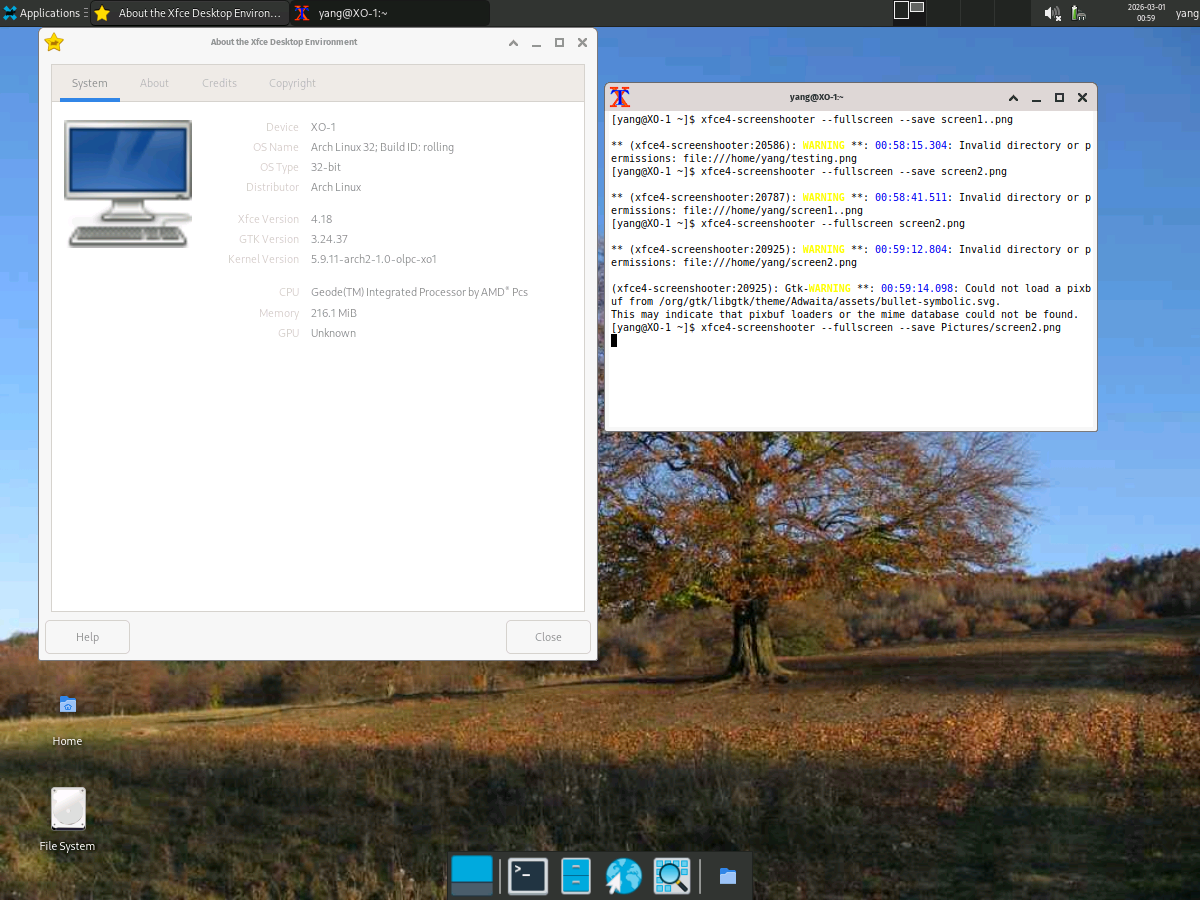The height and width of the screenshot is (900, 1200).
Task: Launch Terminal Emulator from the dock
Action: [527, 876]
